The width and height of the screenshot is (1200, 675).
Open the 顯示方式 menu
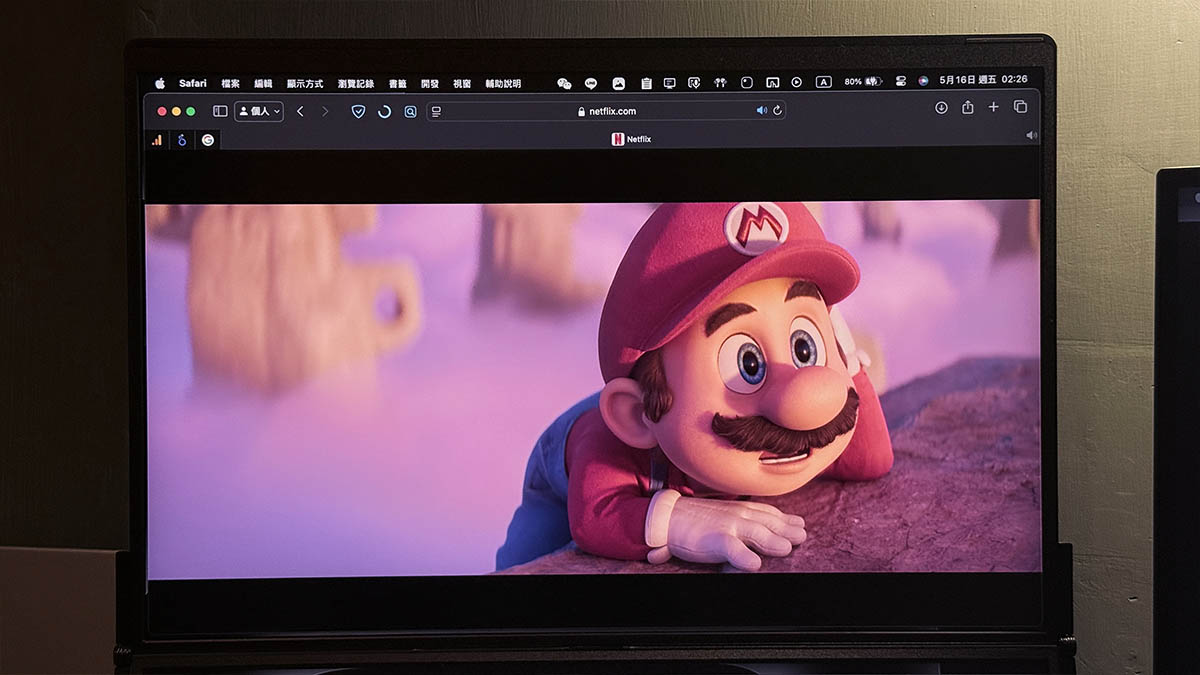pos(305,84)
